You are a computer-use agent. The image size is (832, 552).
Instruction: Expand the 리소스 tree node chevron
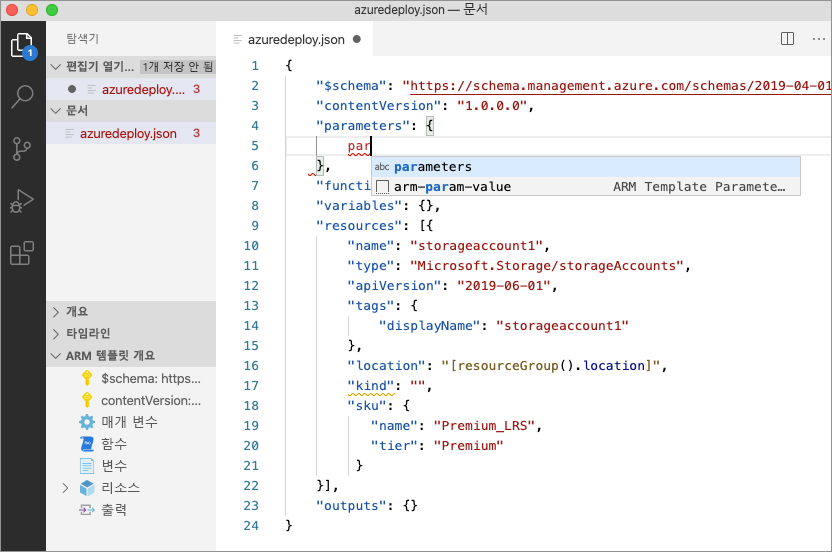65,488
